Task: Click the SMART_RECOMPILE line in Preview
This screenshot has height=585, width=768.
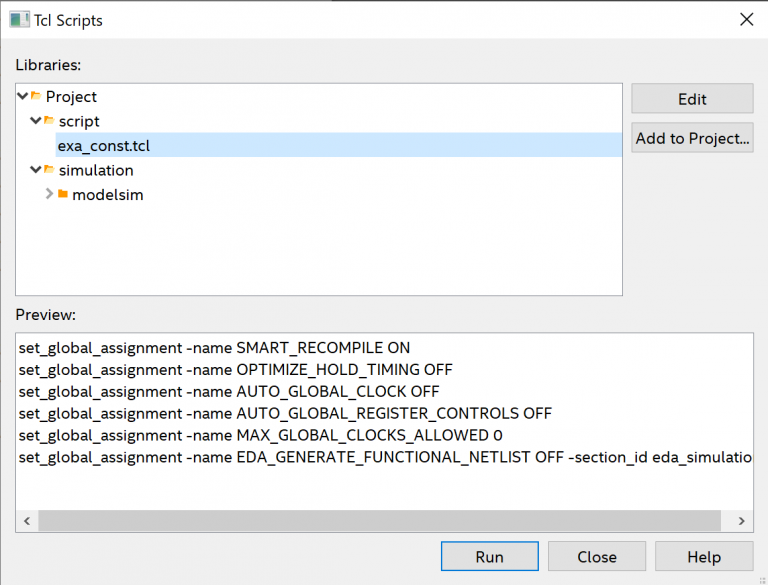Action: [214, 348]
